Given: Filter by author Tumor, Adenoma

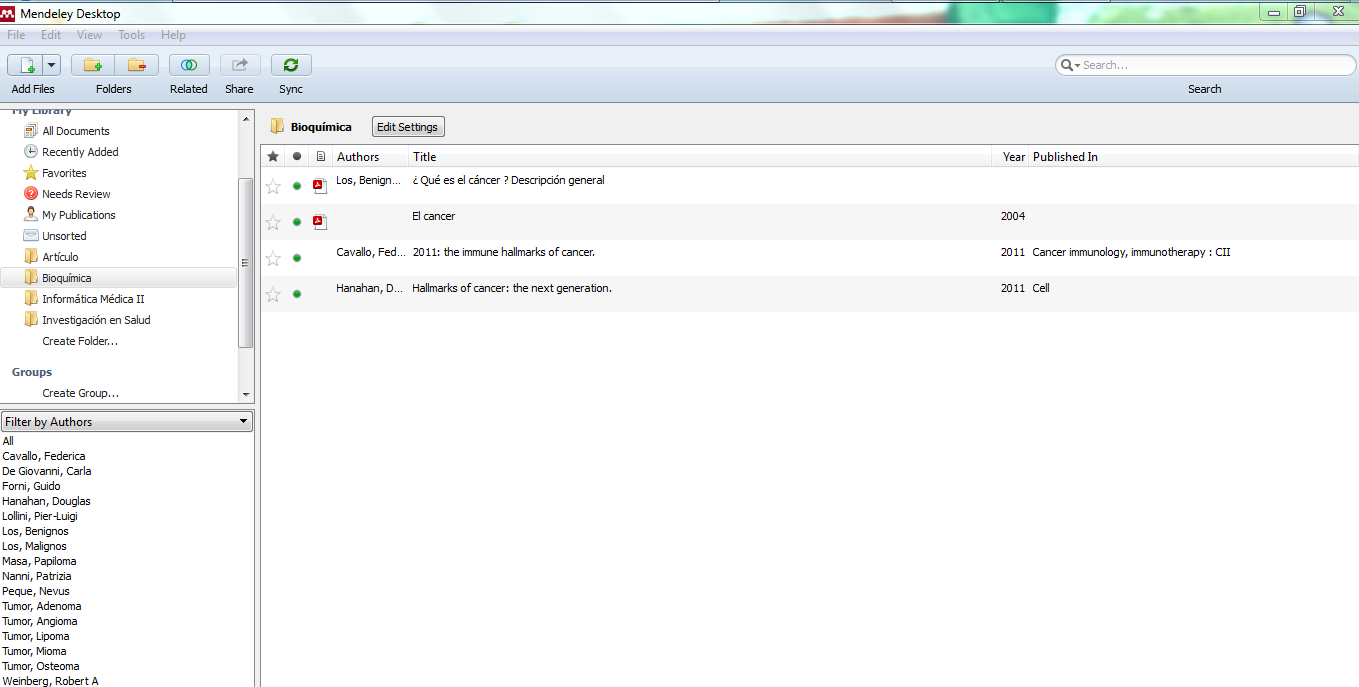Looking at the screenshot, I should (42, 606).
